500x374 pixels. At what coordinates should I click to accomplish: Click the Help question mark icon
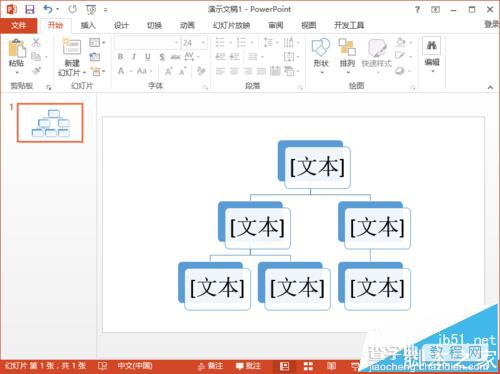tap(417, 10)
